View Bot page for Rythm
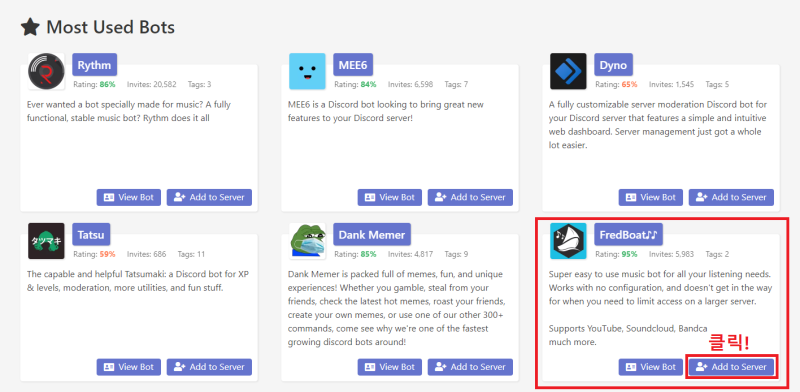The height and width of the screenshot is (392, 800). coord(129,197)
